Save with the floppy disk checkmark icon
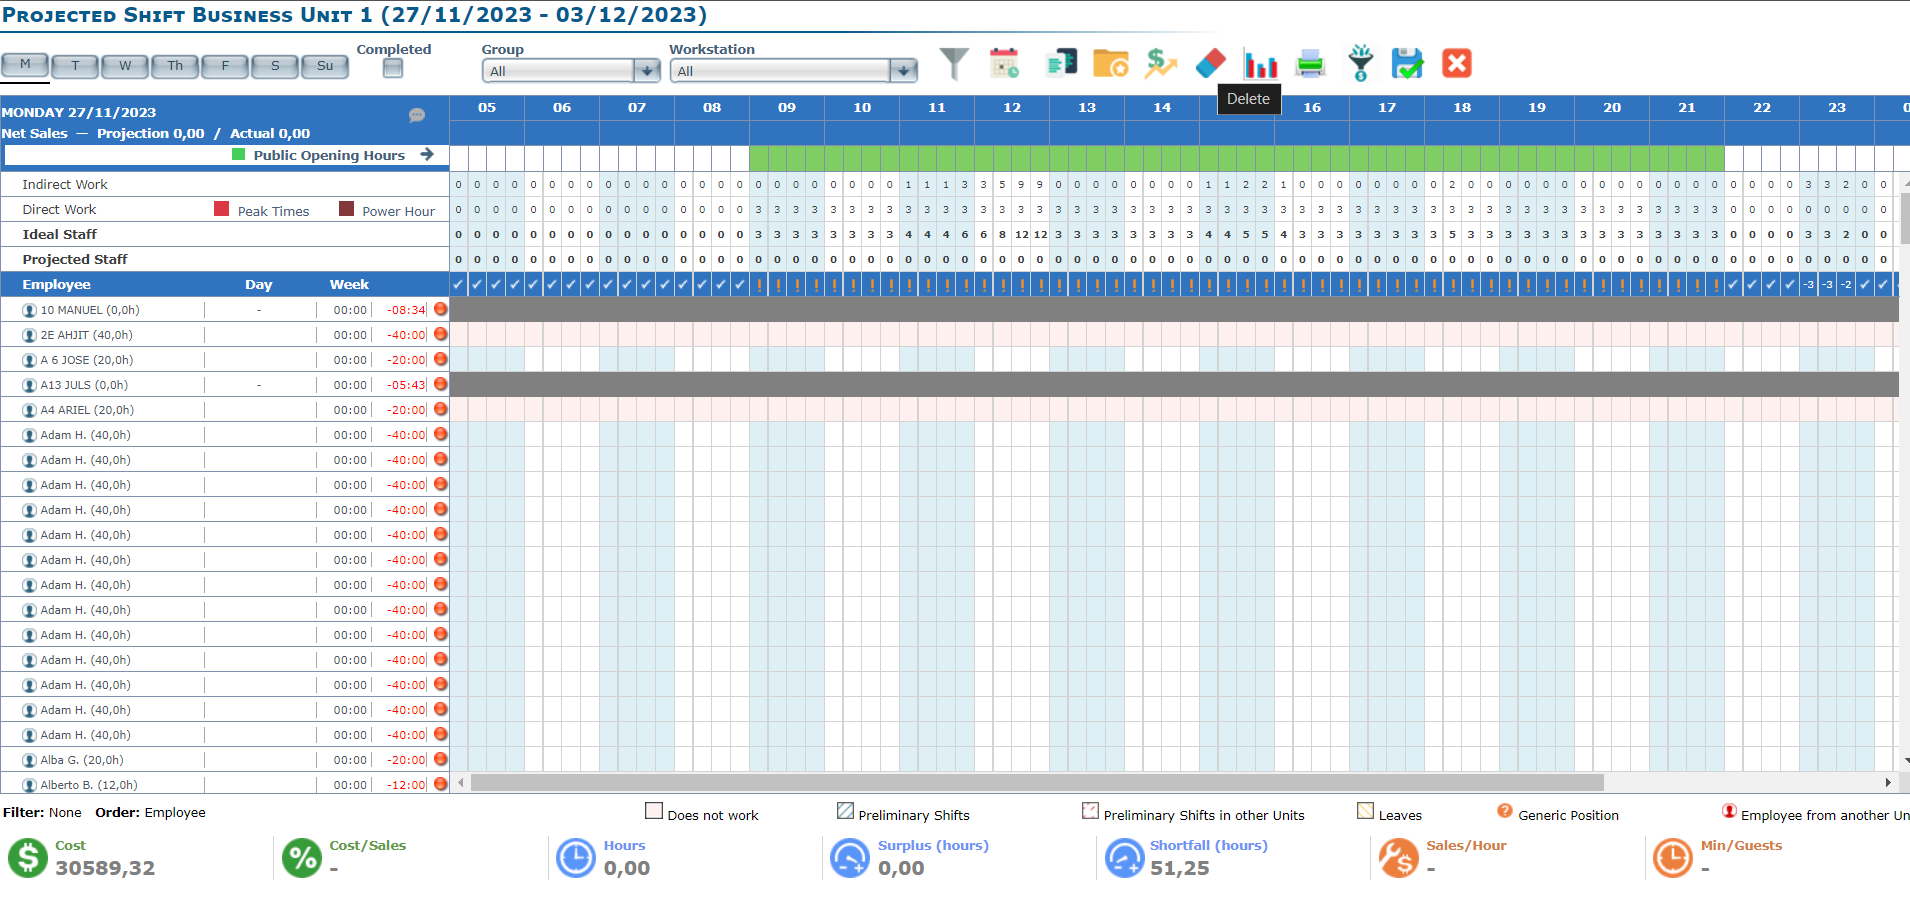1910x911 pixels. [1407, 63]
